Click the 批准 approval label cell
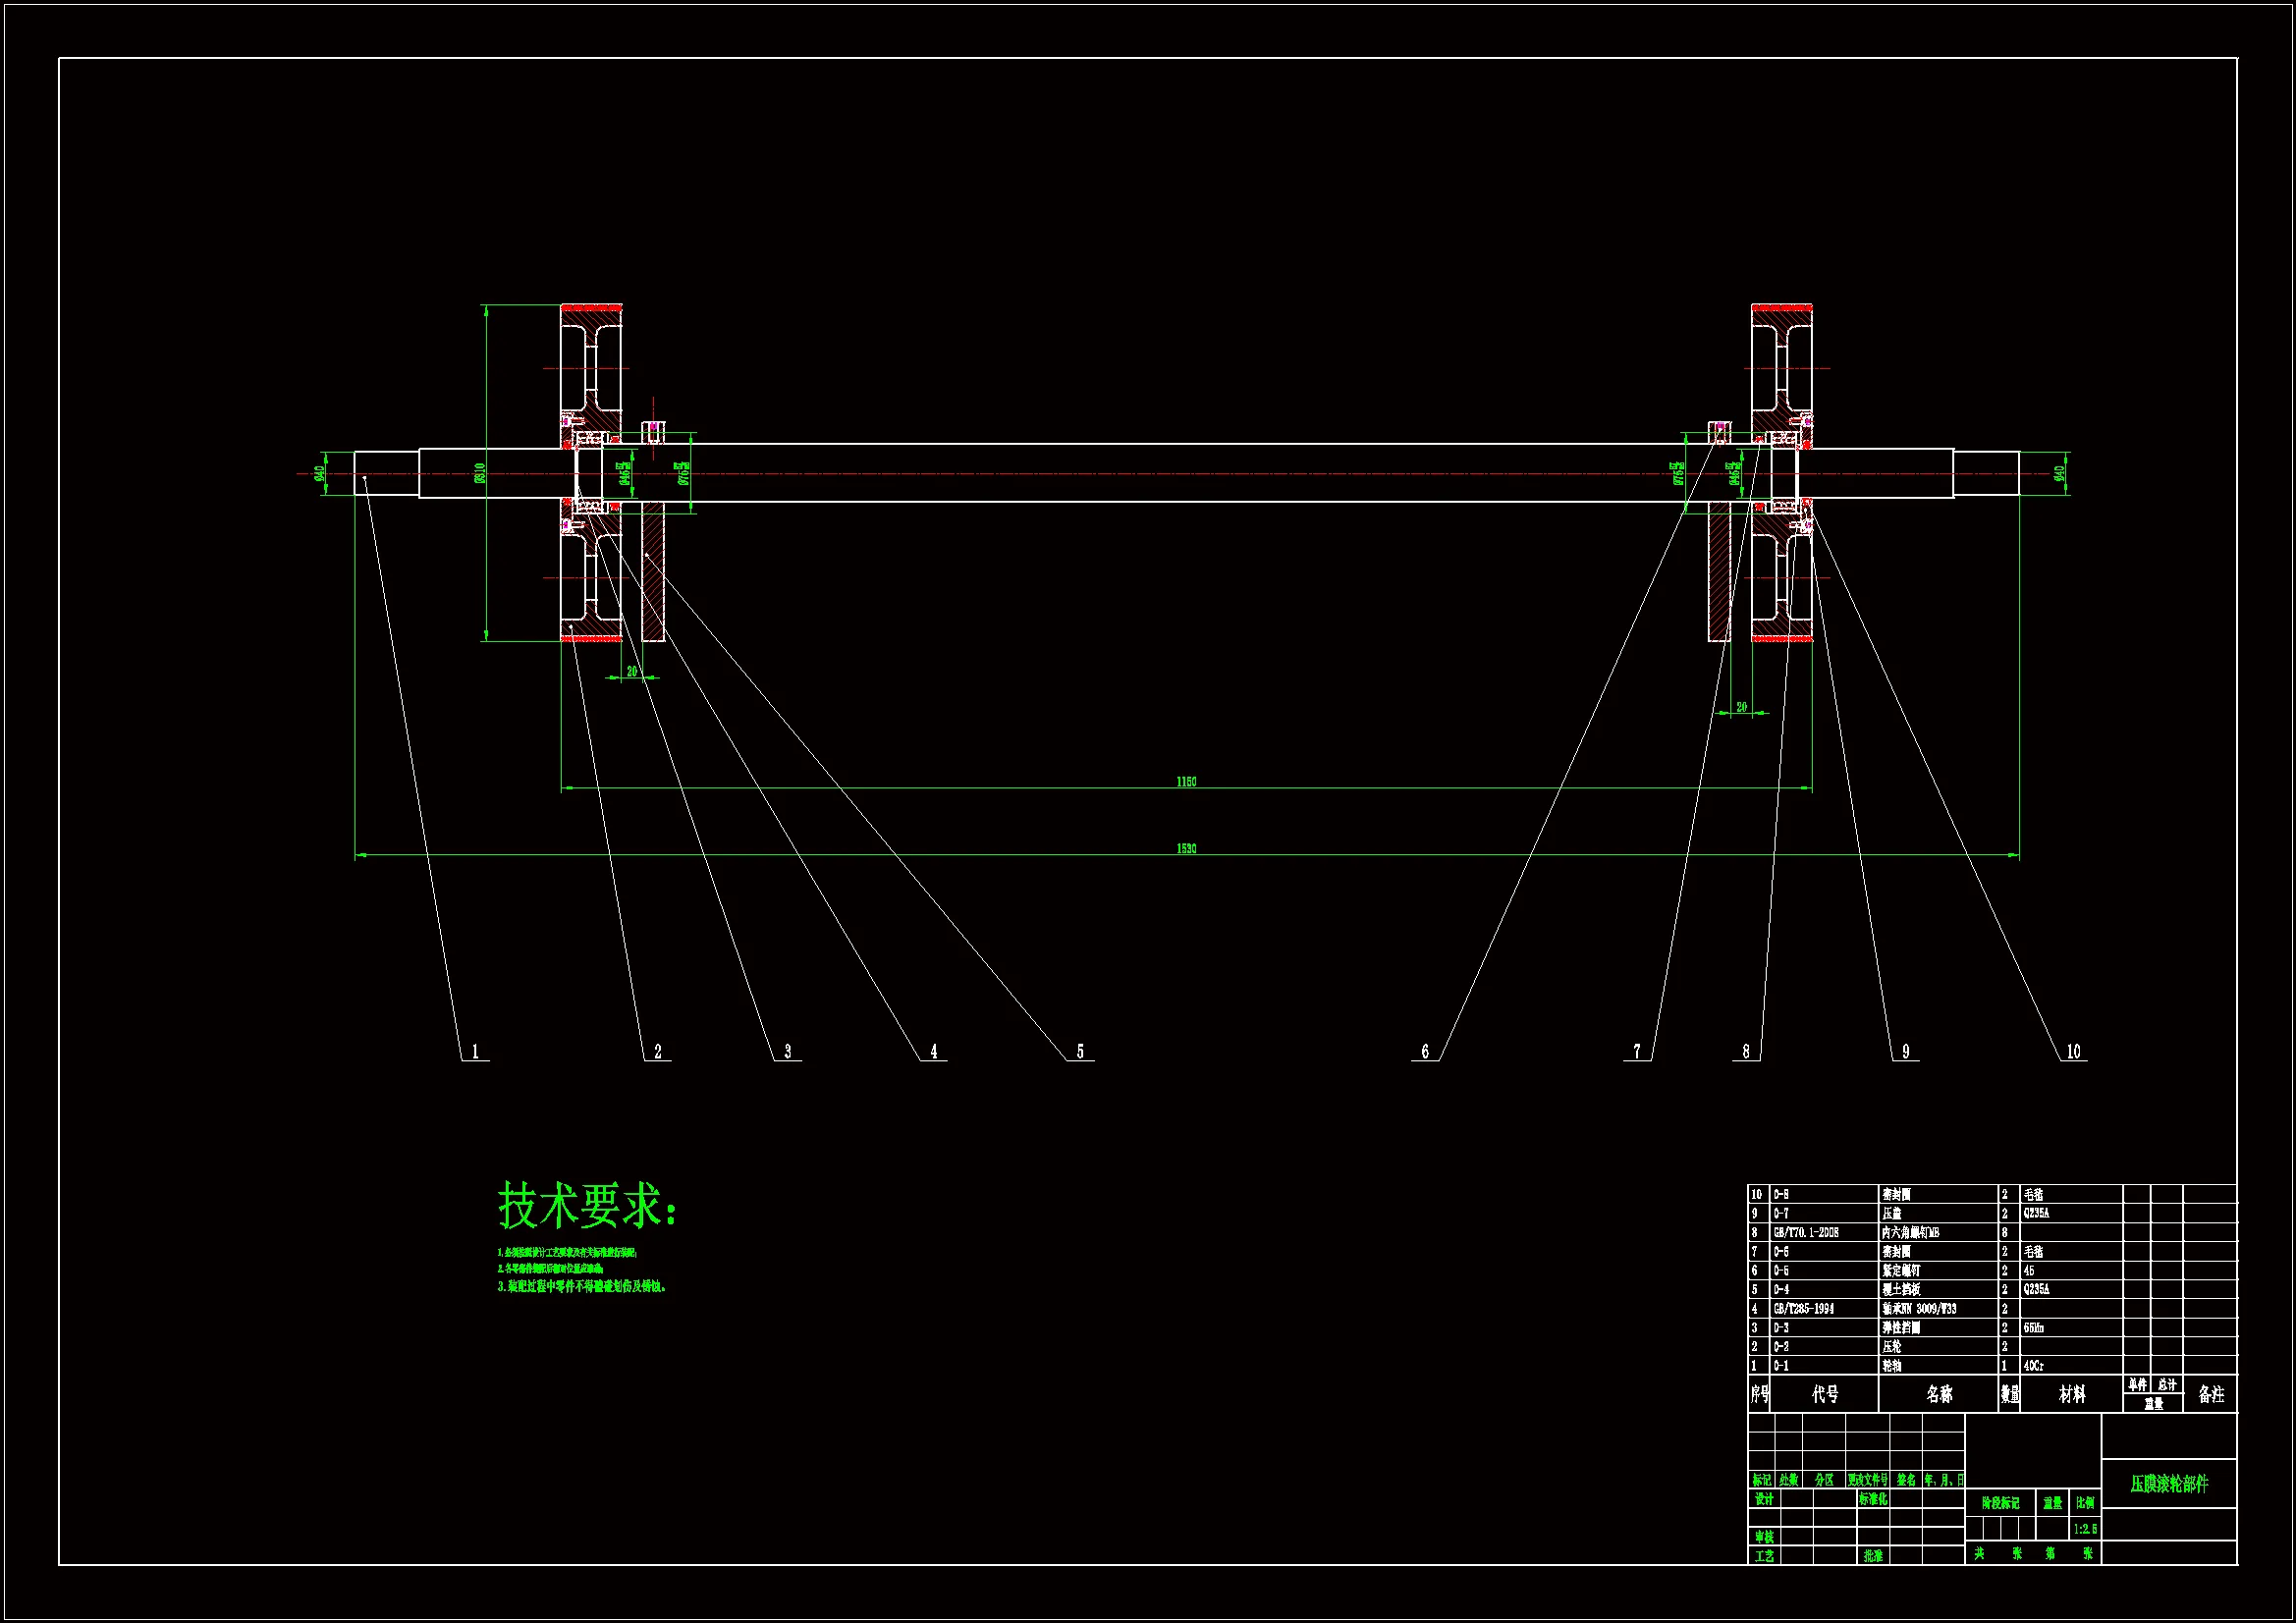The width and height of the screenshot is (2296, 1623). coord(1872,1556)
